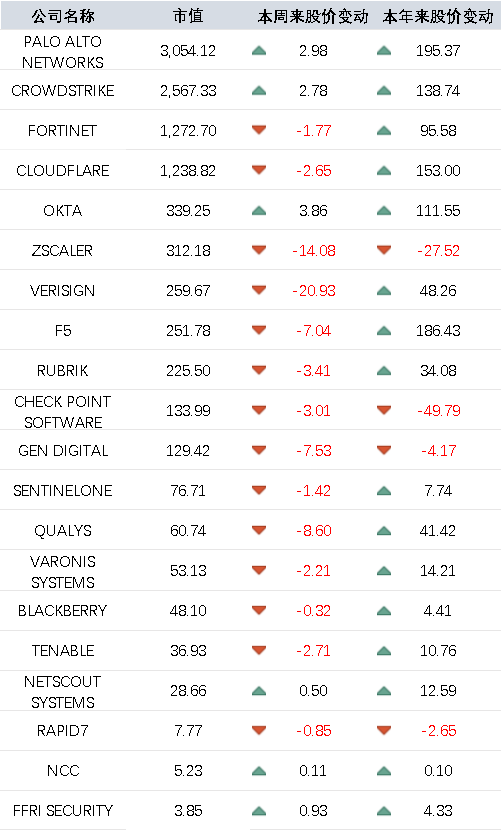
Task: Click GEN DIGITAL year-to-date red down arrow
Action: click(x=384, y=450)
